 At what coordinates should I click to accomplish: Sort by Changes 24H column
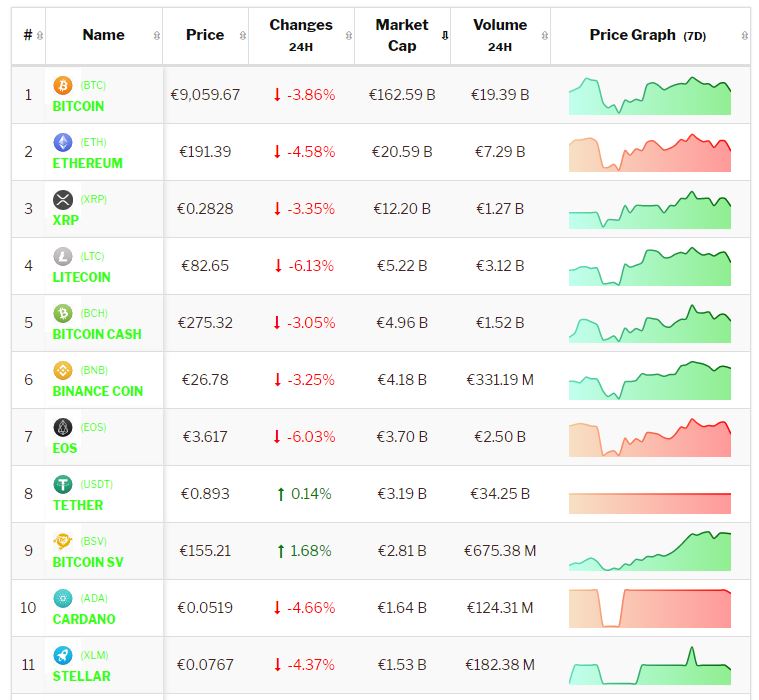[x=301, y=35]
